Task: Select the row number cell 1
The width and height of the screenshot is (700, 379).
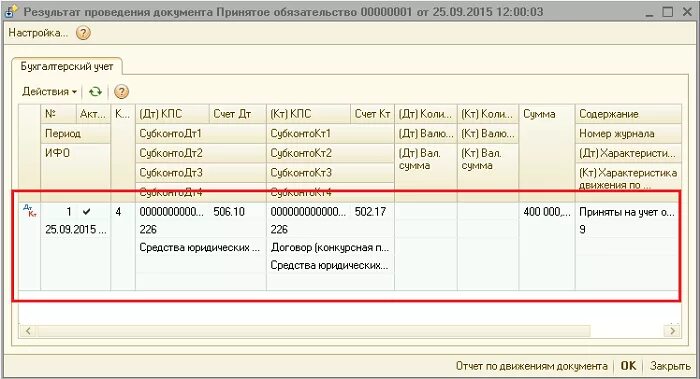Action: [59, 211]
